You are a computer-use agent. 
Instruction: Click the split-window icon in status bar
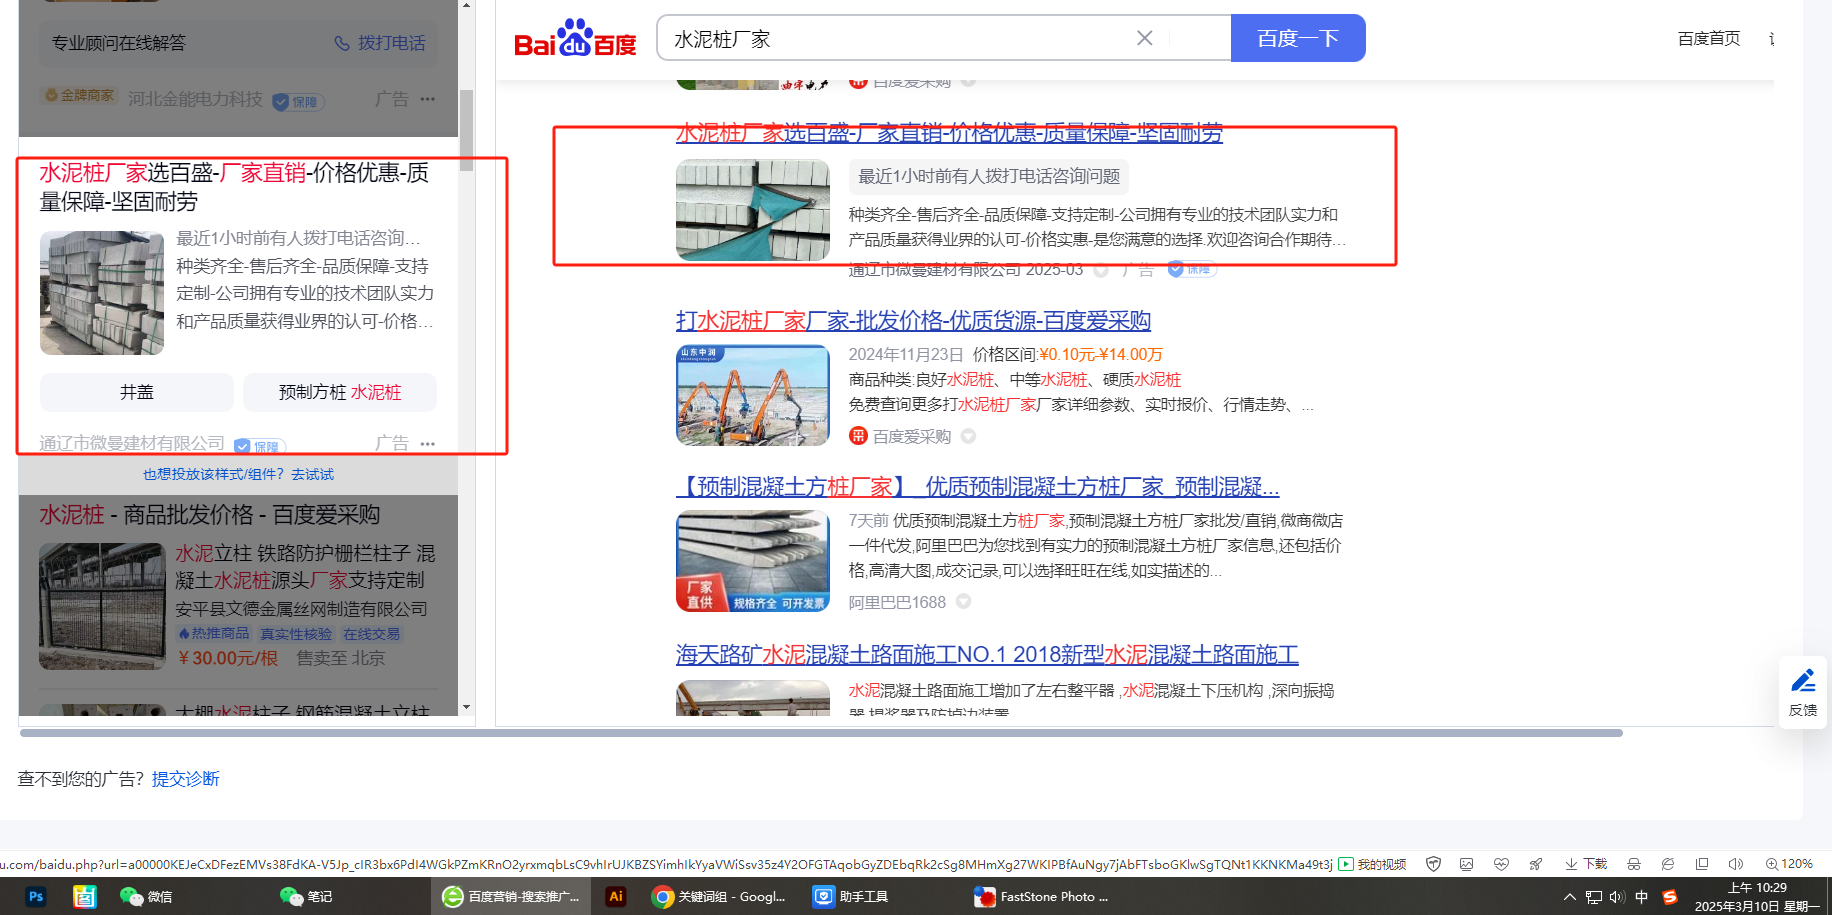pyautogui.click(x=1702, y=864)
